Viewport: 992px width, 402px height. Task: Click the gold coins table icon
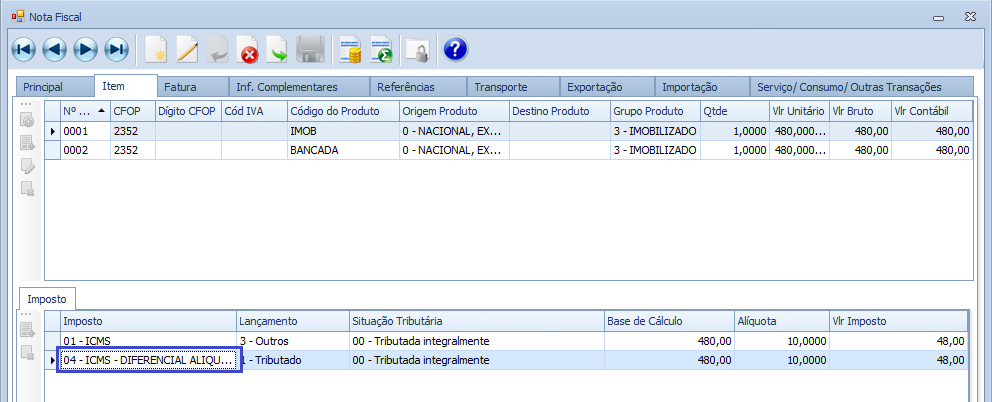tap(350, 49)
